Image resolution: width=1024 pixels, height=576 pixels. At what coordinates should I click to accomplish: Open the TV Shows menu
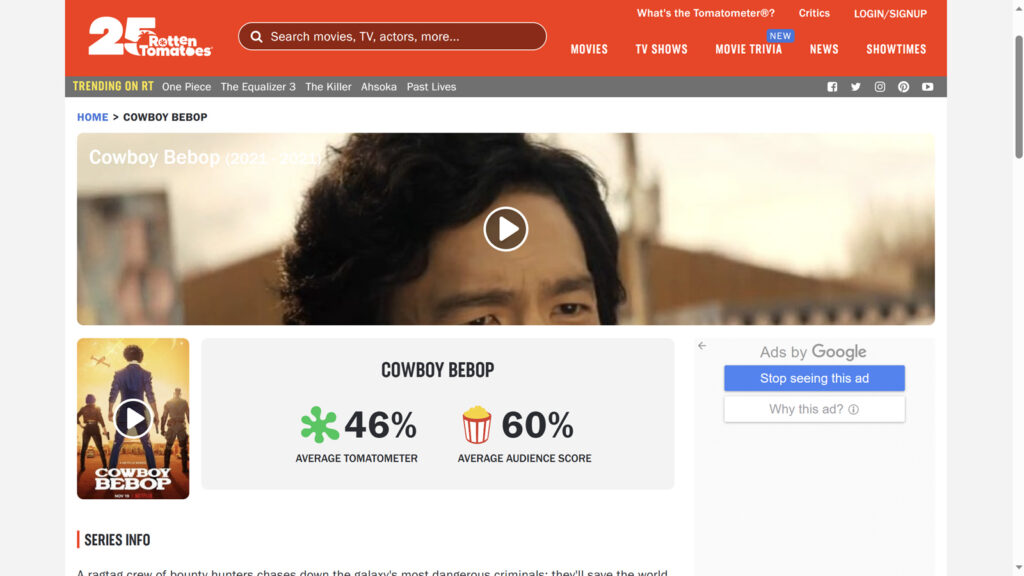click(661, 49)
